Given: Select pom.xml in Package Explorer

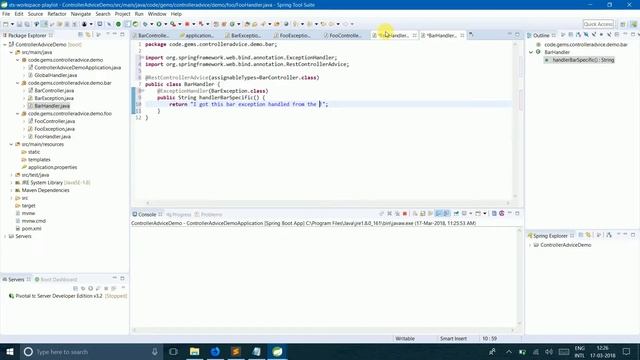Looking at the screenshot, I should 31,229.
